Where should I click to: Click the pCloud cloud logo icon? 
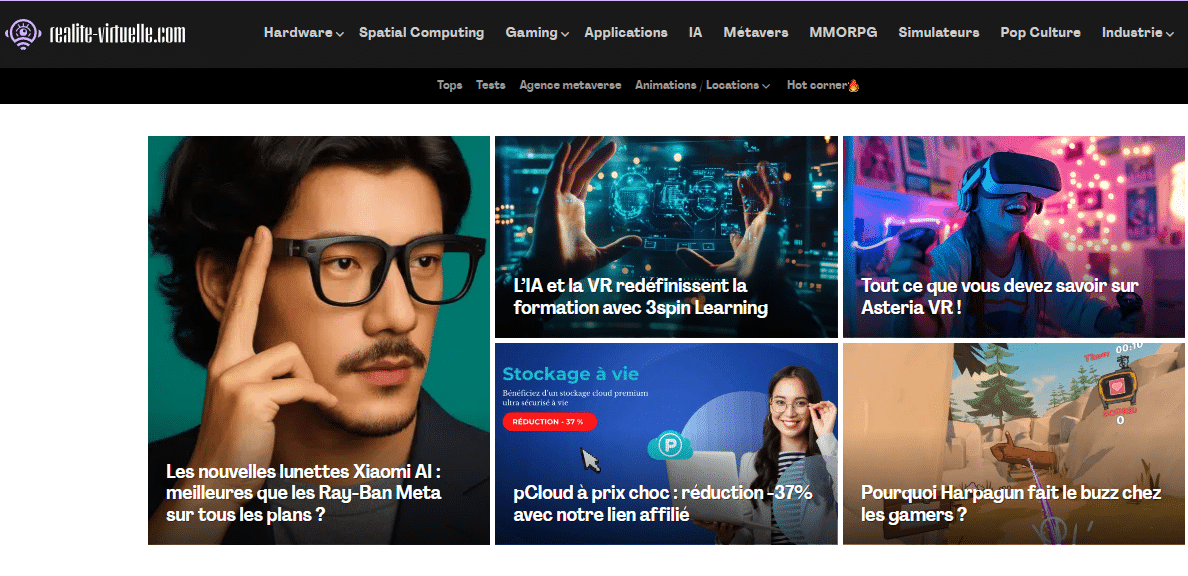point(671,446)
